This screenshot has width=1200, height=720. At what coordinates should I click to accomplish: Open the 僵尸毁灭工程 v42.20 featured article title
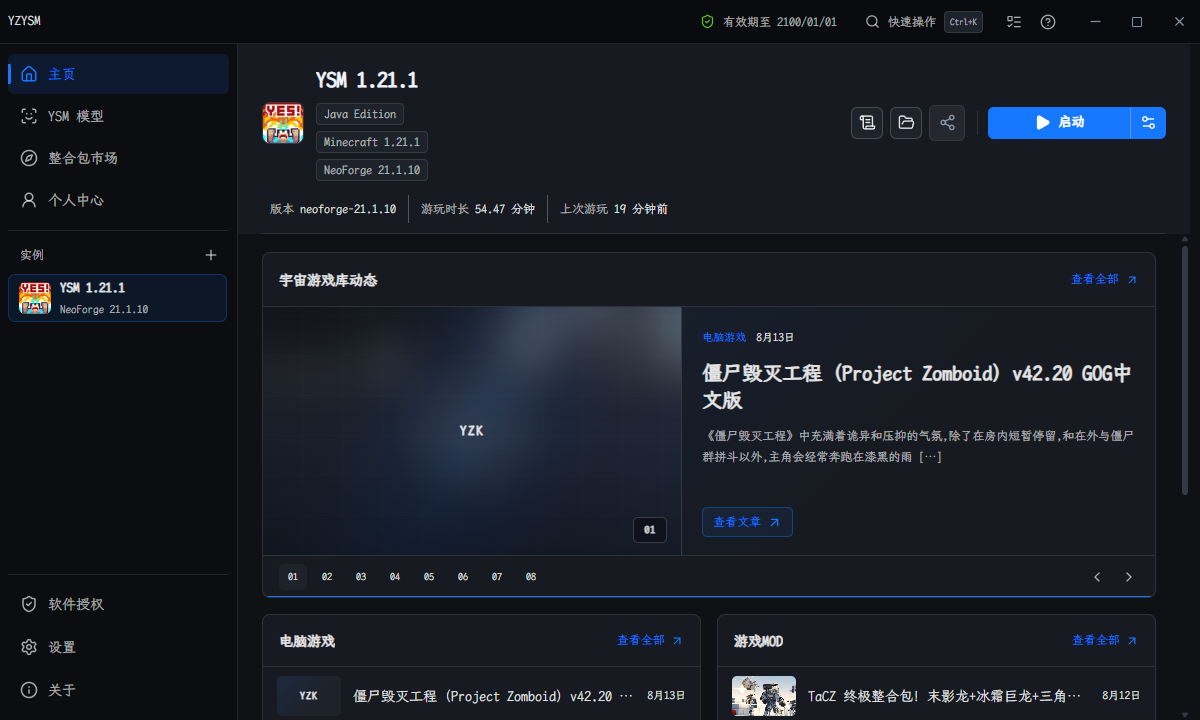pyautogui.click(x=917, y=386)
